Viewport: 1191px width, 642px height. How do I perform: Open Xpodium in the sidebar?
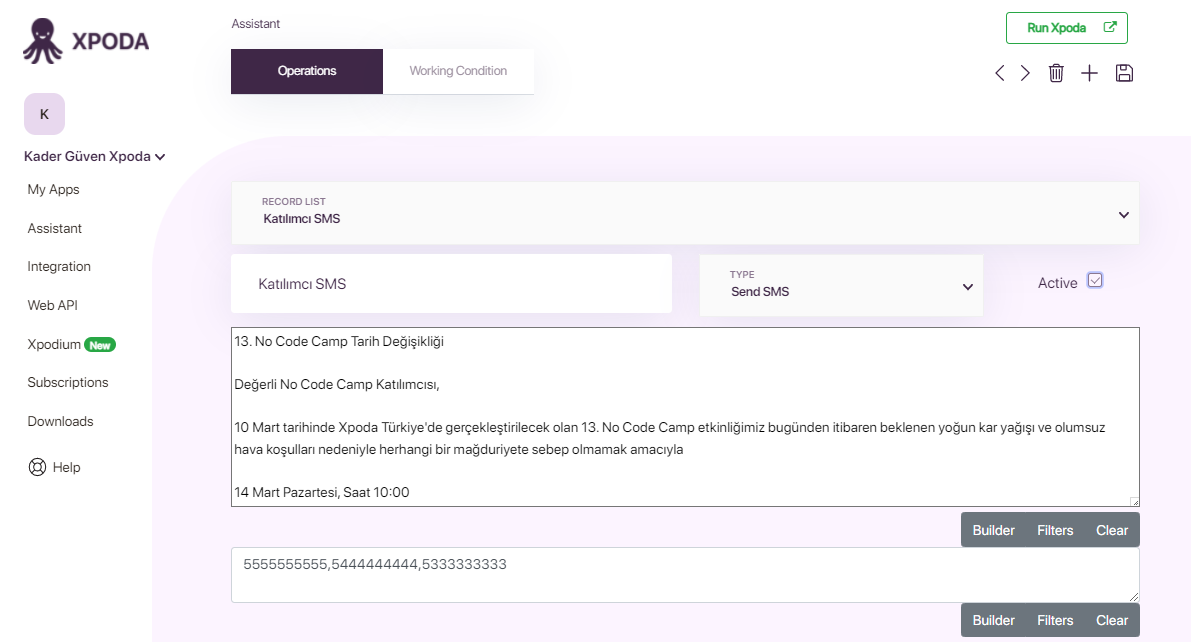pos(54,345)
